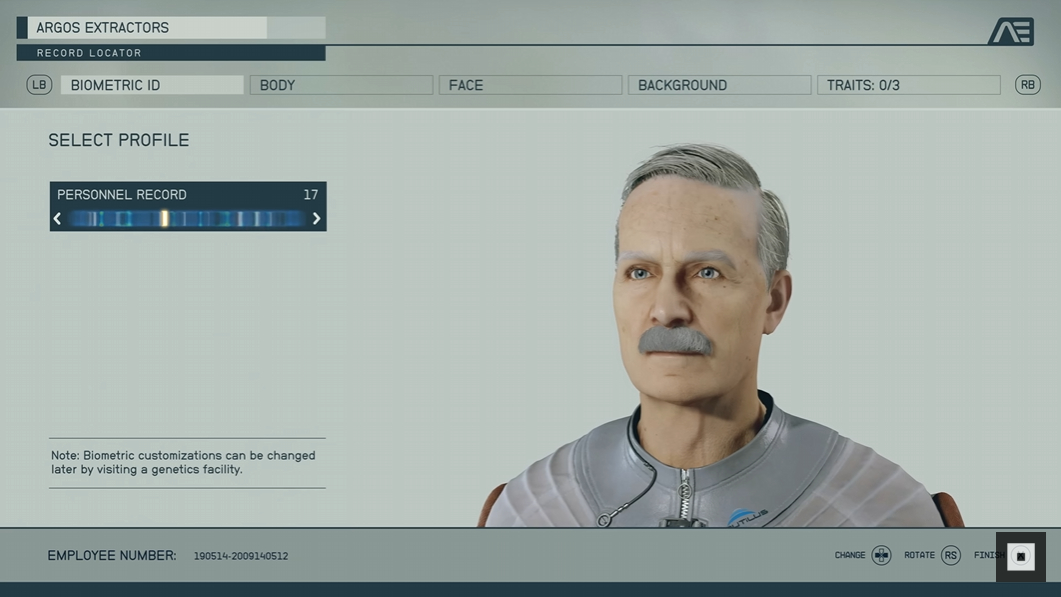Click the Argos Extractors title
The width and height of the screenshot is (1061, 597).
coord(102,28)
